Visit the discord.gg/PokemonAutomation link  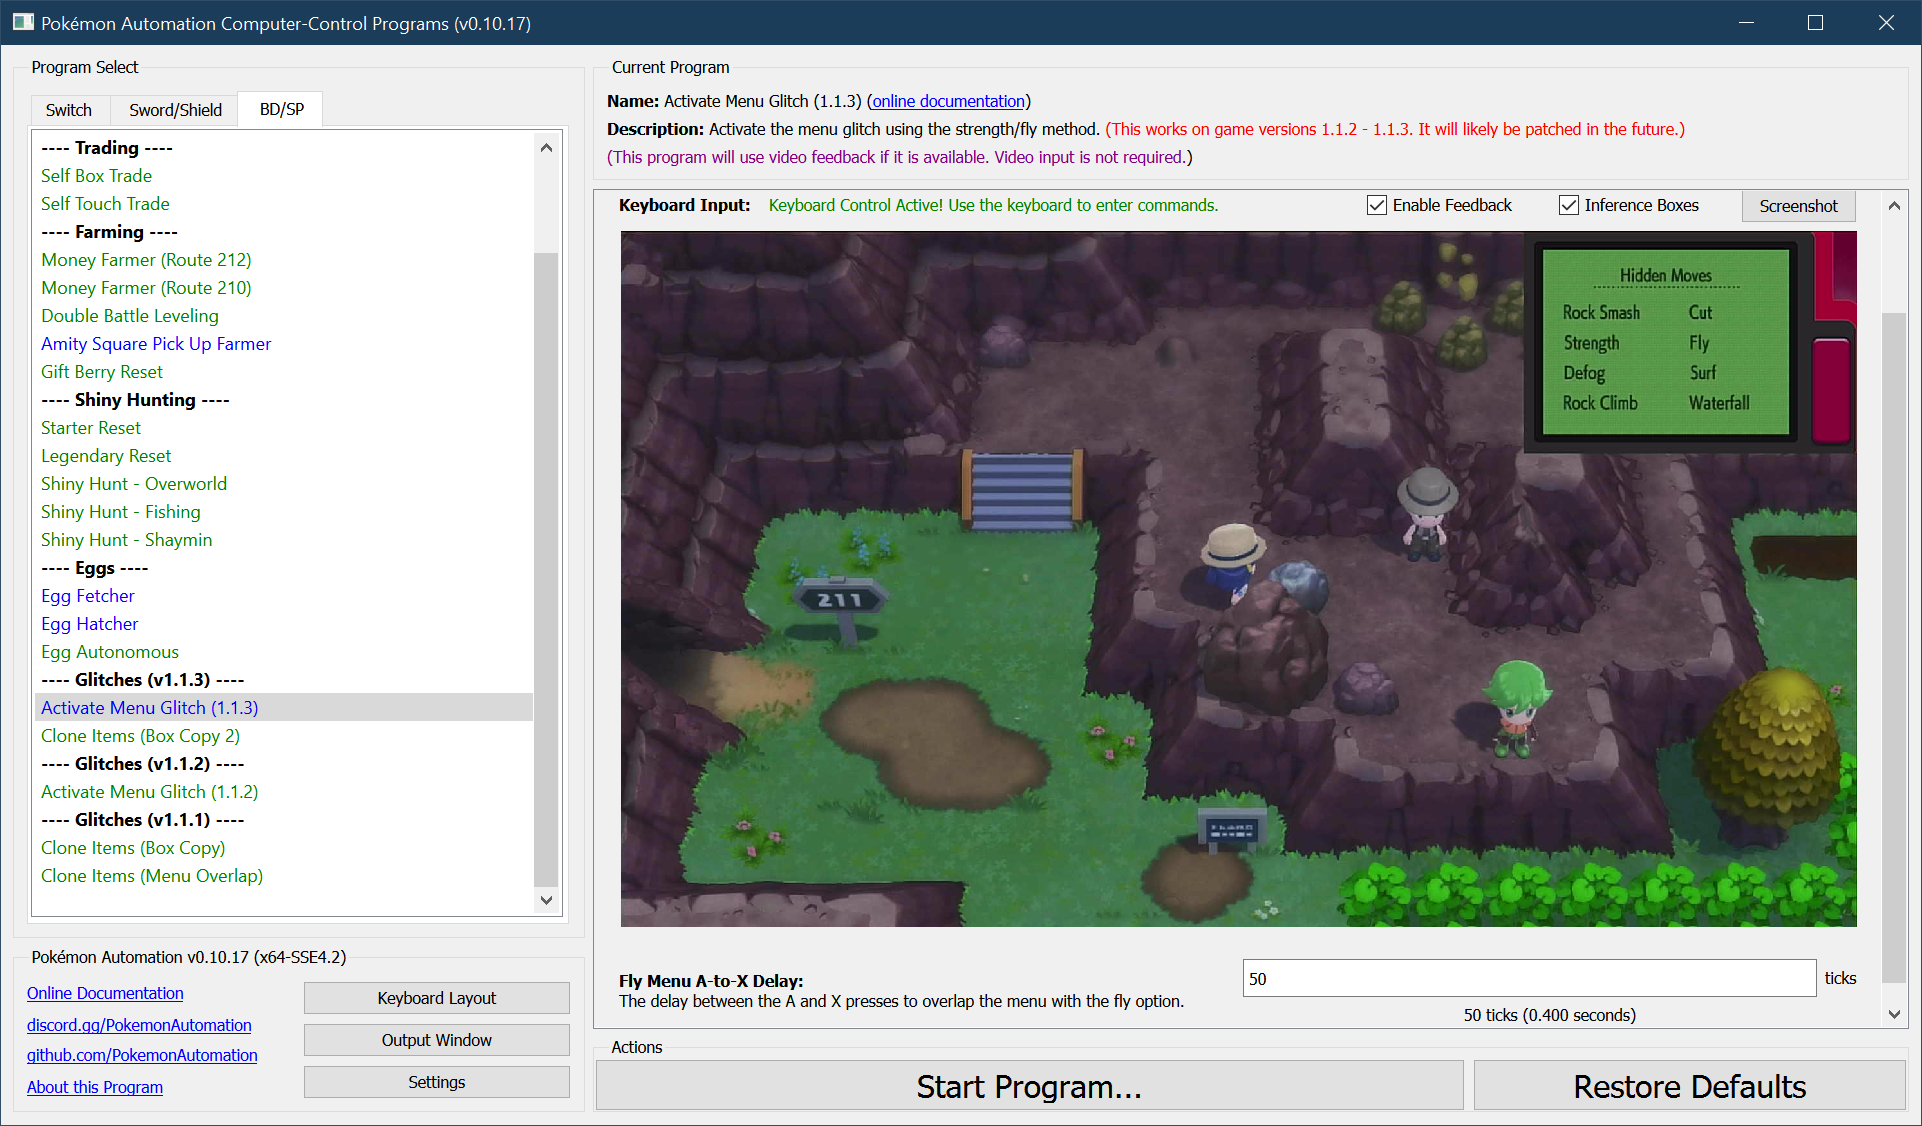tap(139, 1025)
